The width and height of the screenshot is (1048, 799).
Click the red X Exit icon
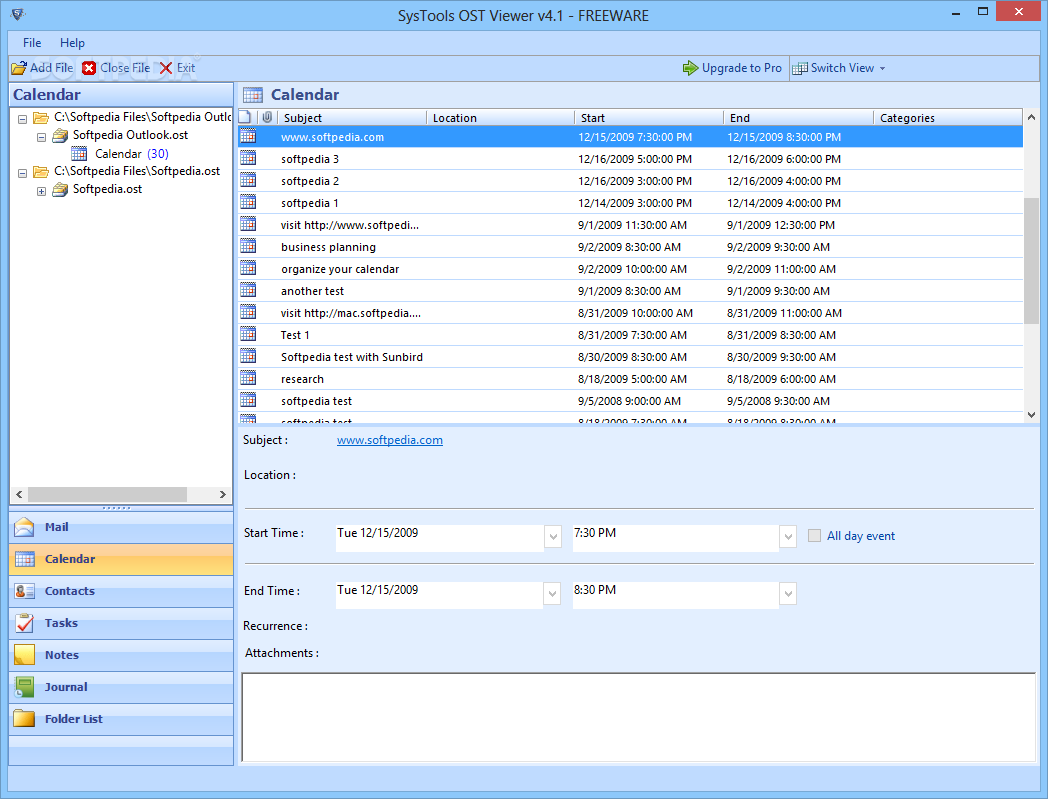pos(166,68)
